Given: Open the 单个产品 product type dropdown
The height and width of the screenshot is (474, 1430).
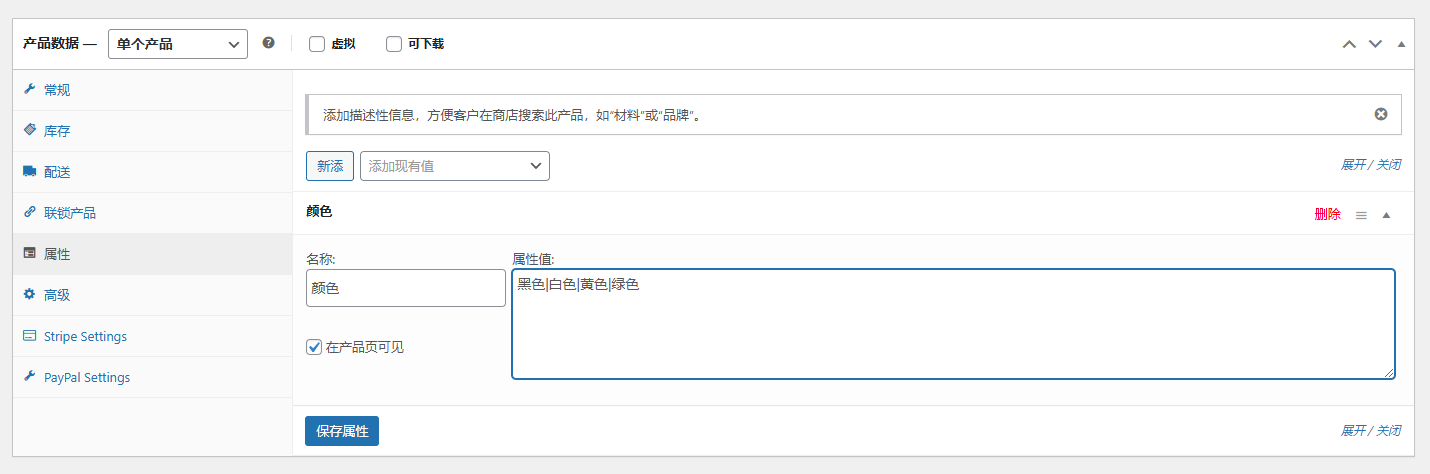Looking at the screenshot, I should [x=178, y=44].
